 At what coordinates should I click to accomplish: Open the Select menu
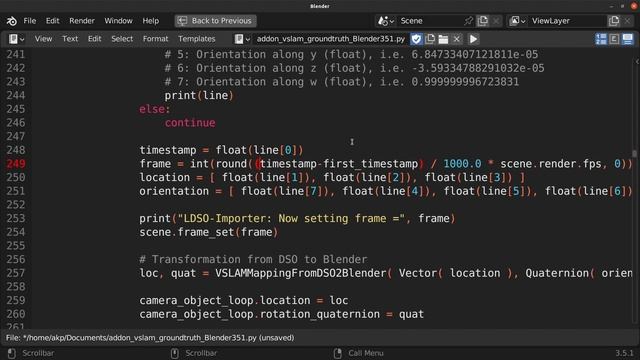point(122,39)
